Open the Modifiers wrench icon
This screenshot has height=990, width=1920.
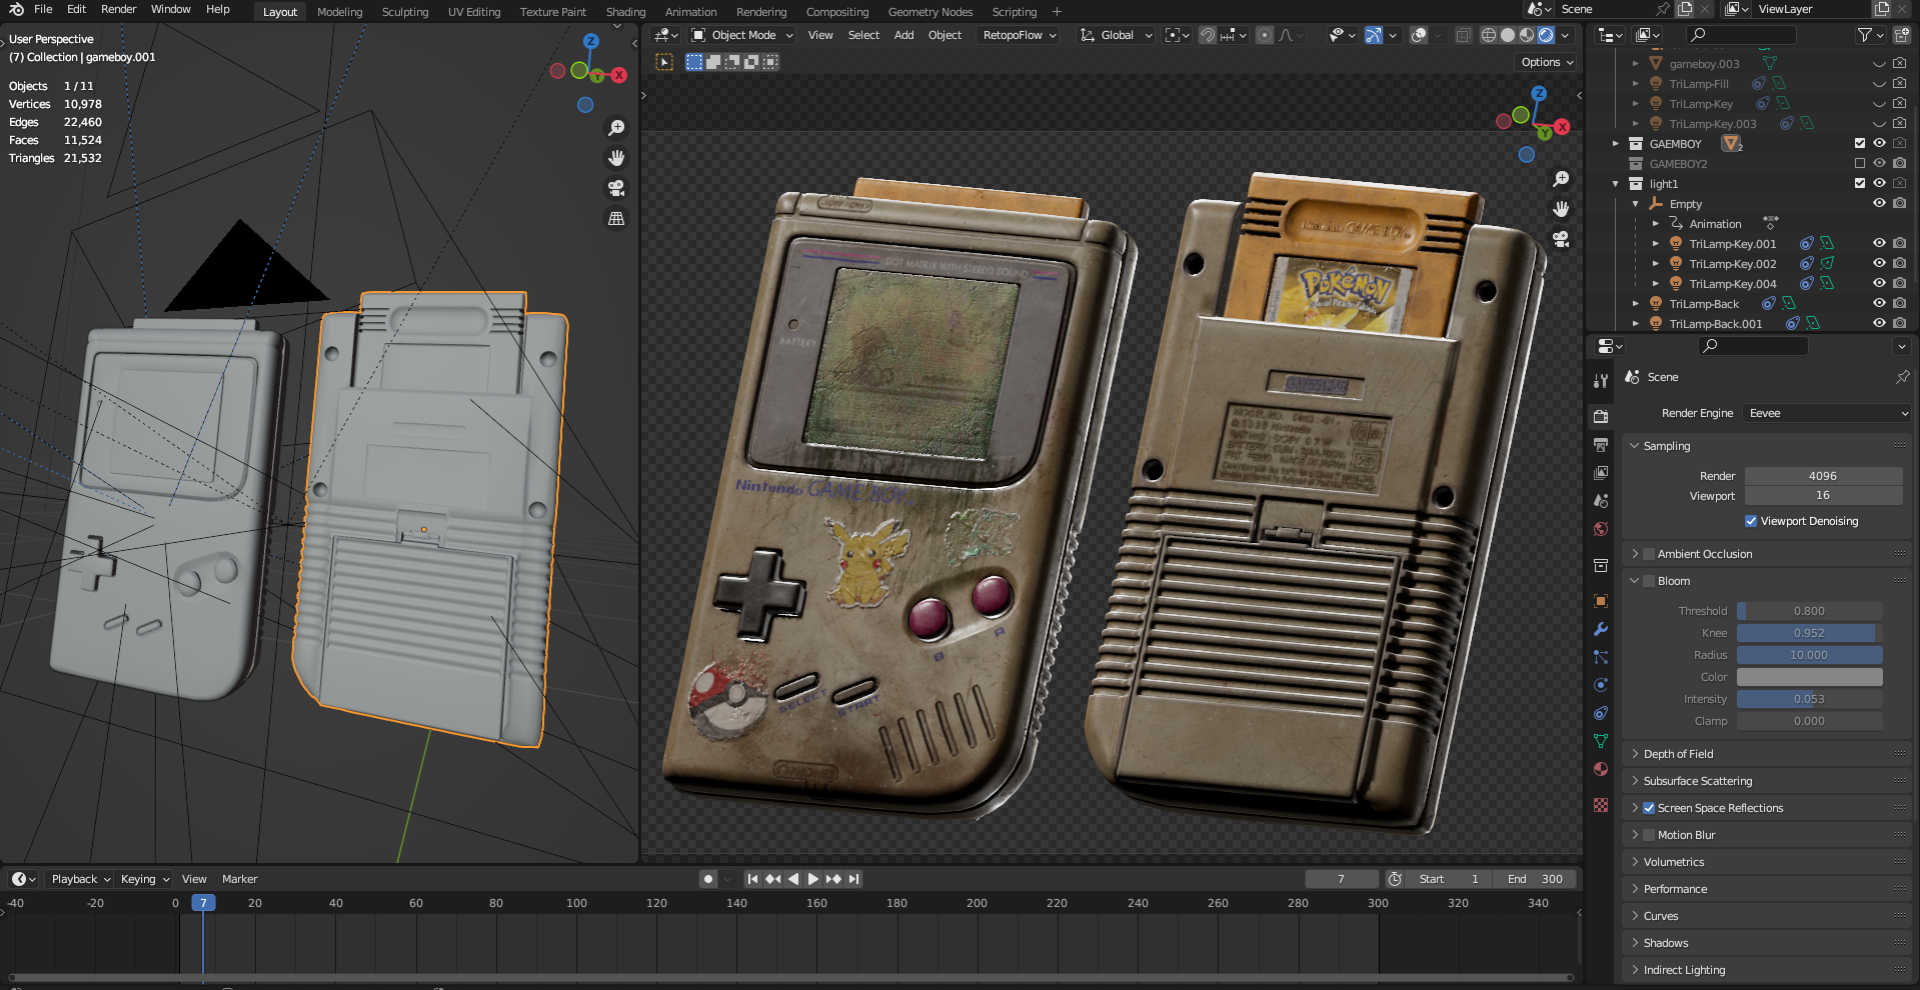[x=1601, y=629]
